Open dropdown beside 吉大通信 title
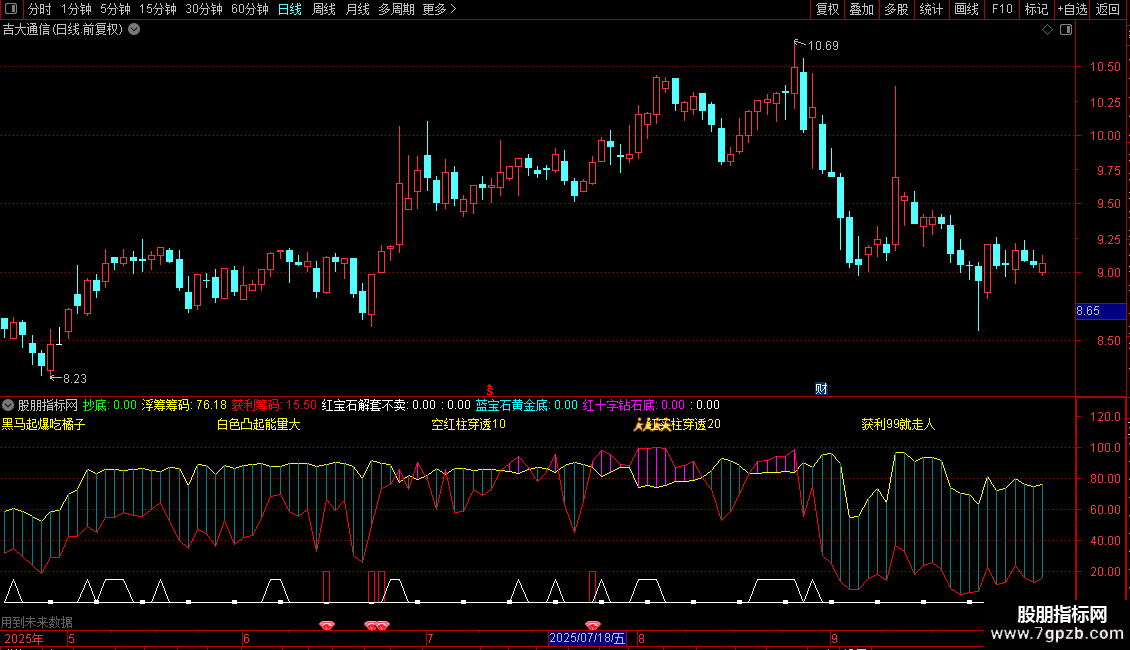1130x650 pixels. tap(134, 30)
